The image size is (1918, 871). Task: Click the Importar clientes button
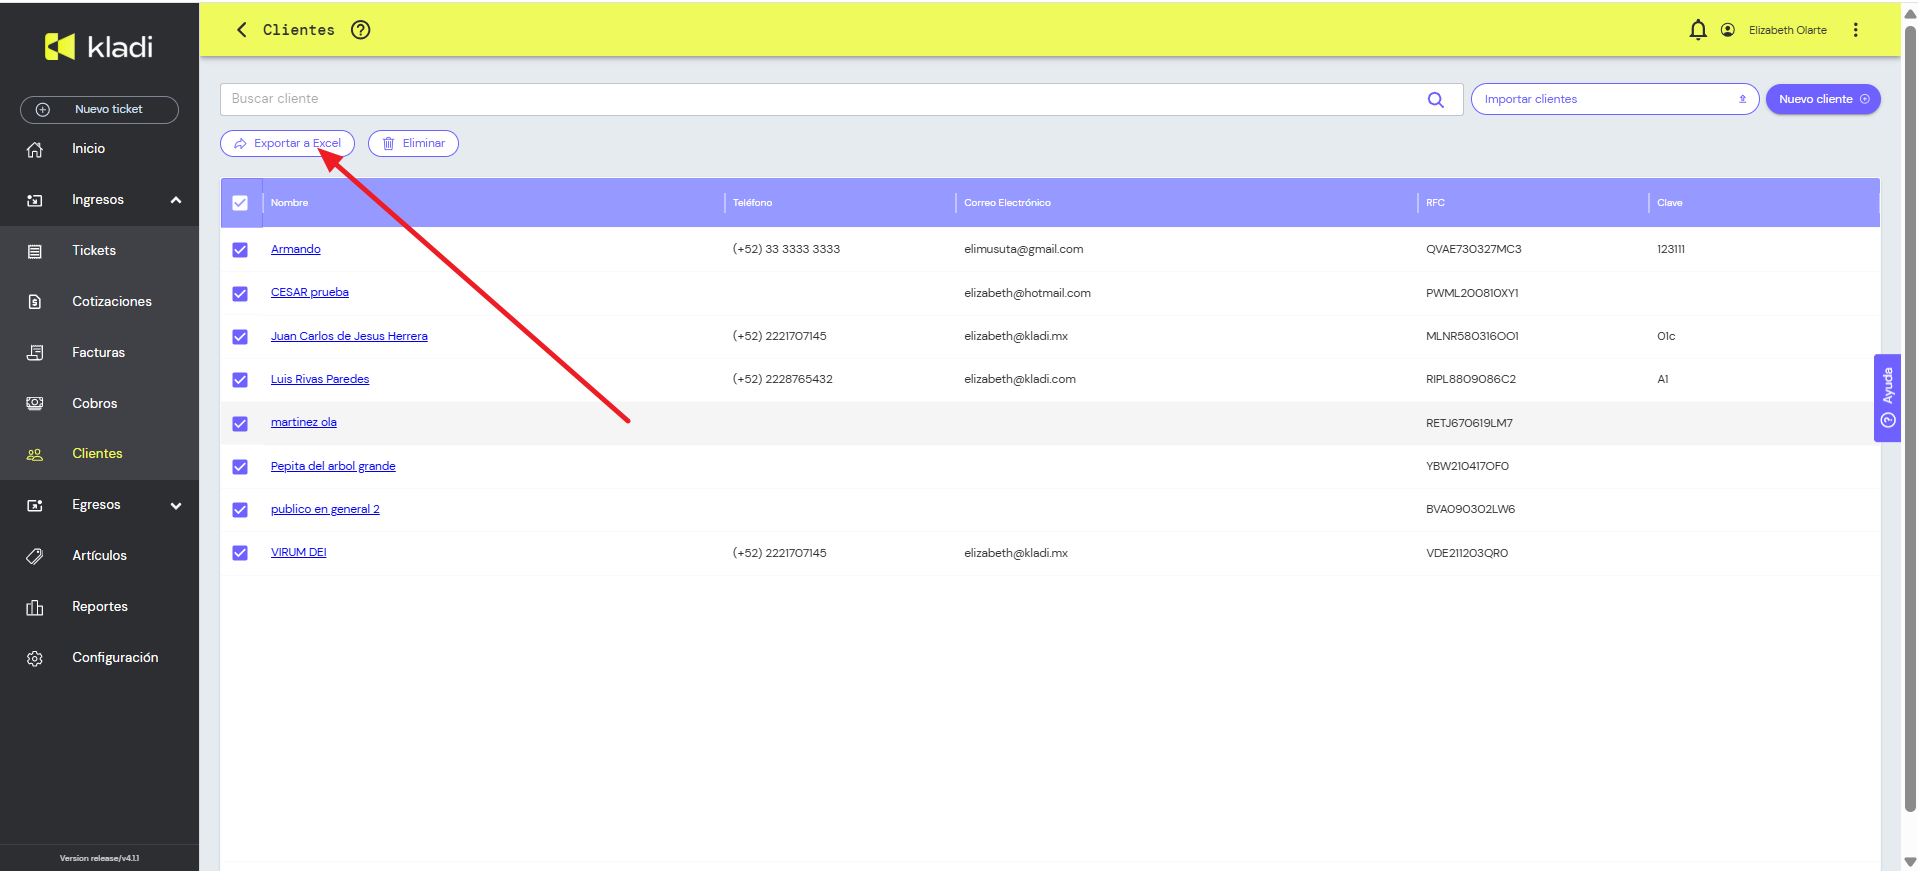pyautogui.click(x=1614, y=99)
